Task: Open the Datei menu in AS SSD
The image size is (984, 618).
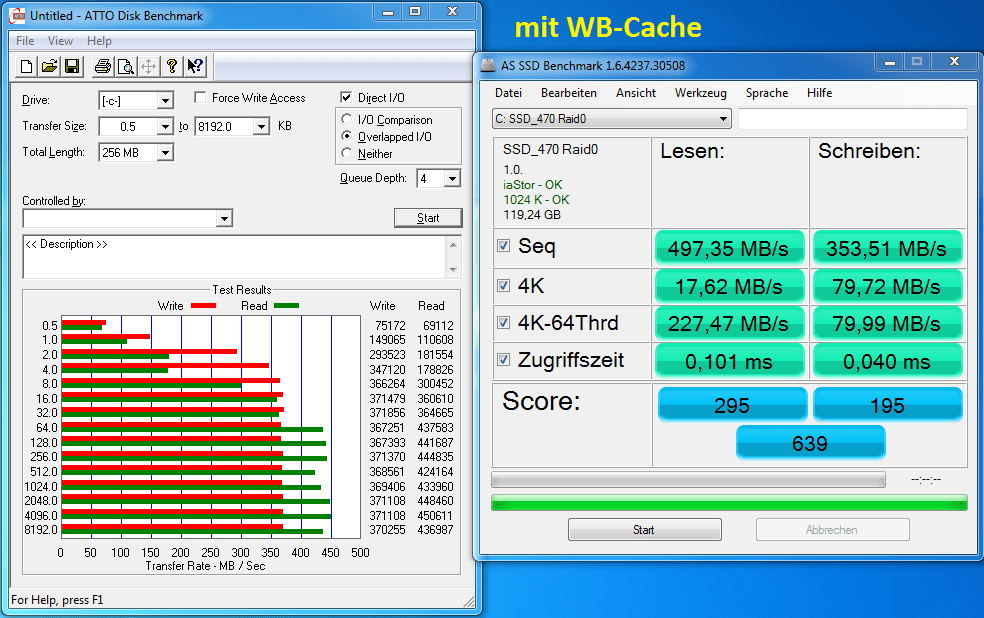Action: click(x=508, y=93)
